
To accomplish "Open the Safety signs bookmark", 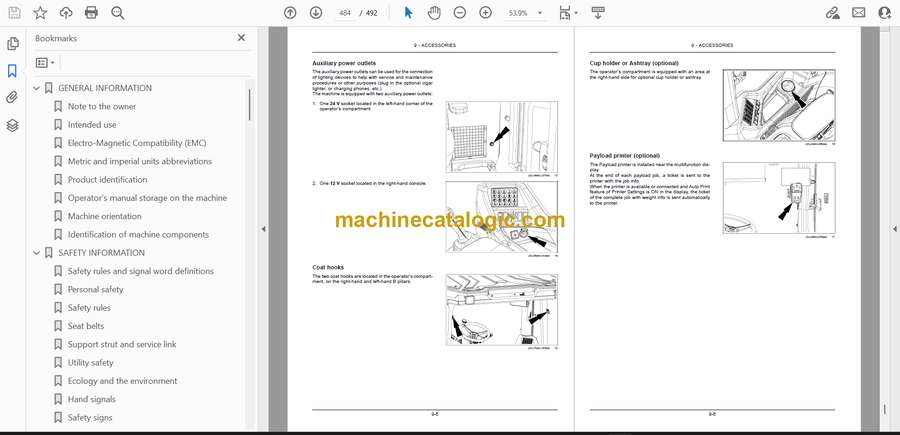I will pyautogui.click(x=90, y=418).
